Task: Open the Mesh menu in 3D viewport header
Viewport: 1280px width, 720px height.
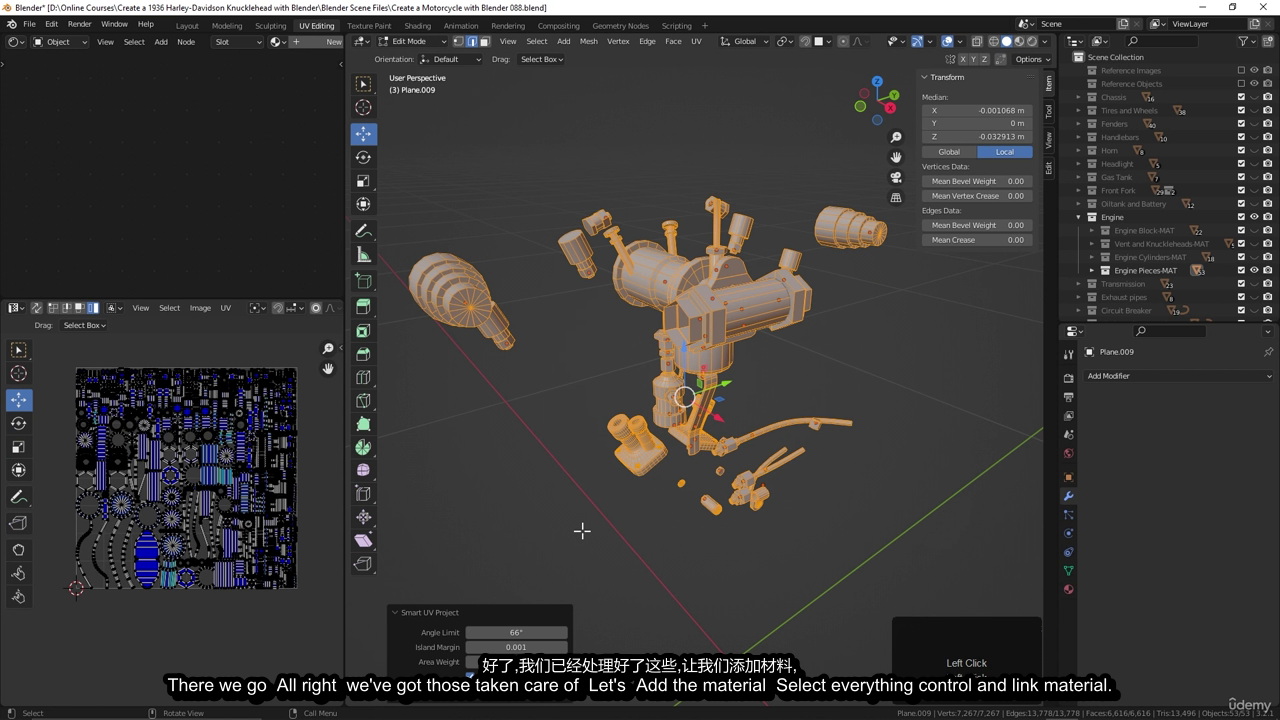Action: (588, 41)
